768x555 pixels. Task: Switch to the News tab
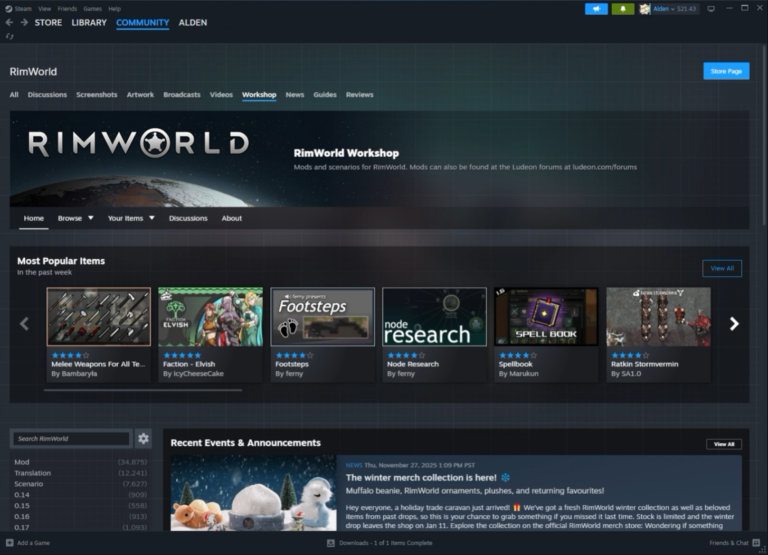click(x=295, y=95)
